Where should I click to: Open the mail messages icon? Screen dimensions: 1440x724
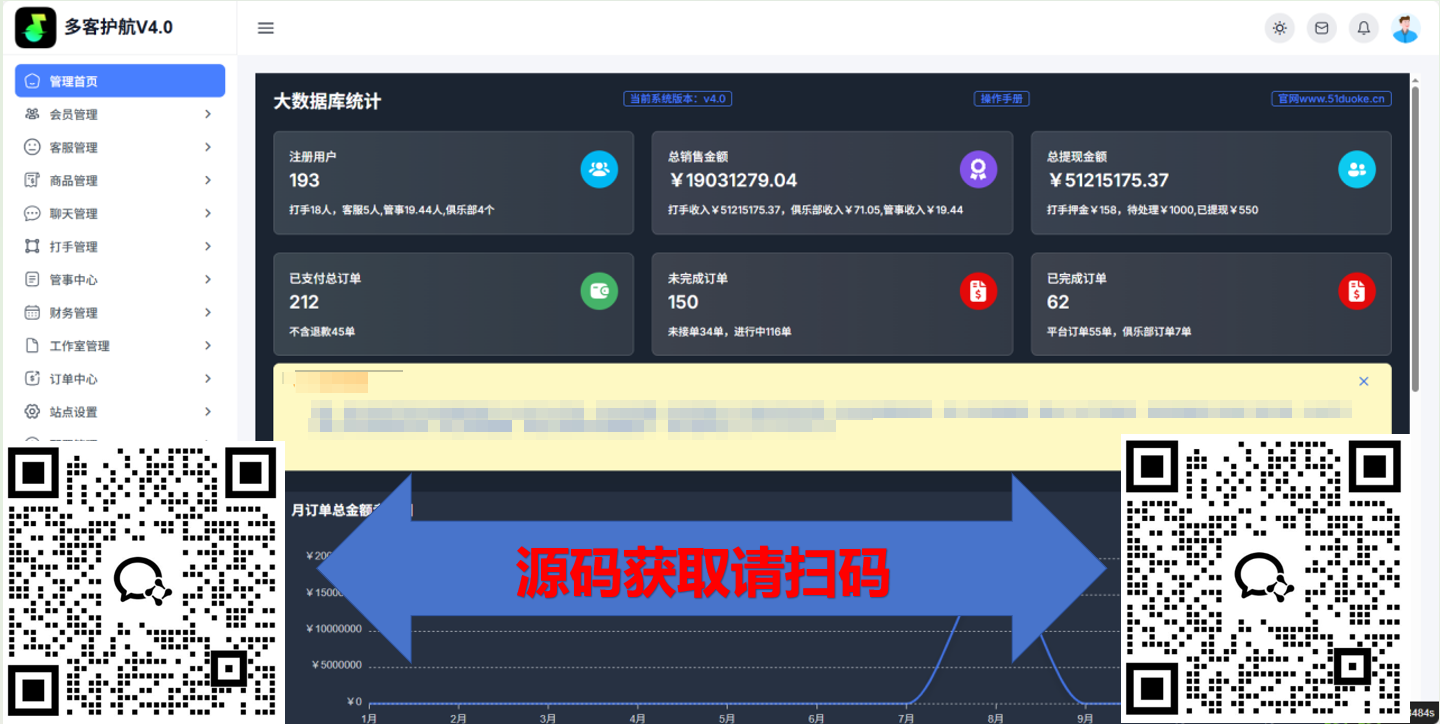click(1321, 28)
